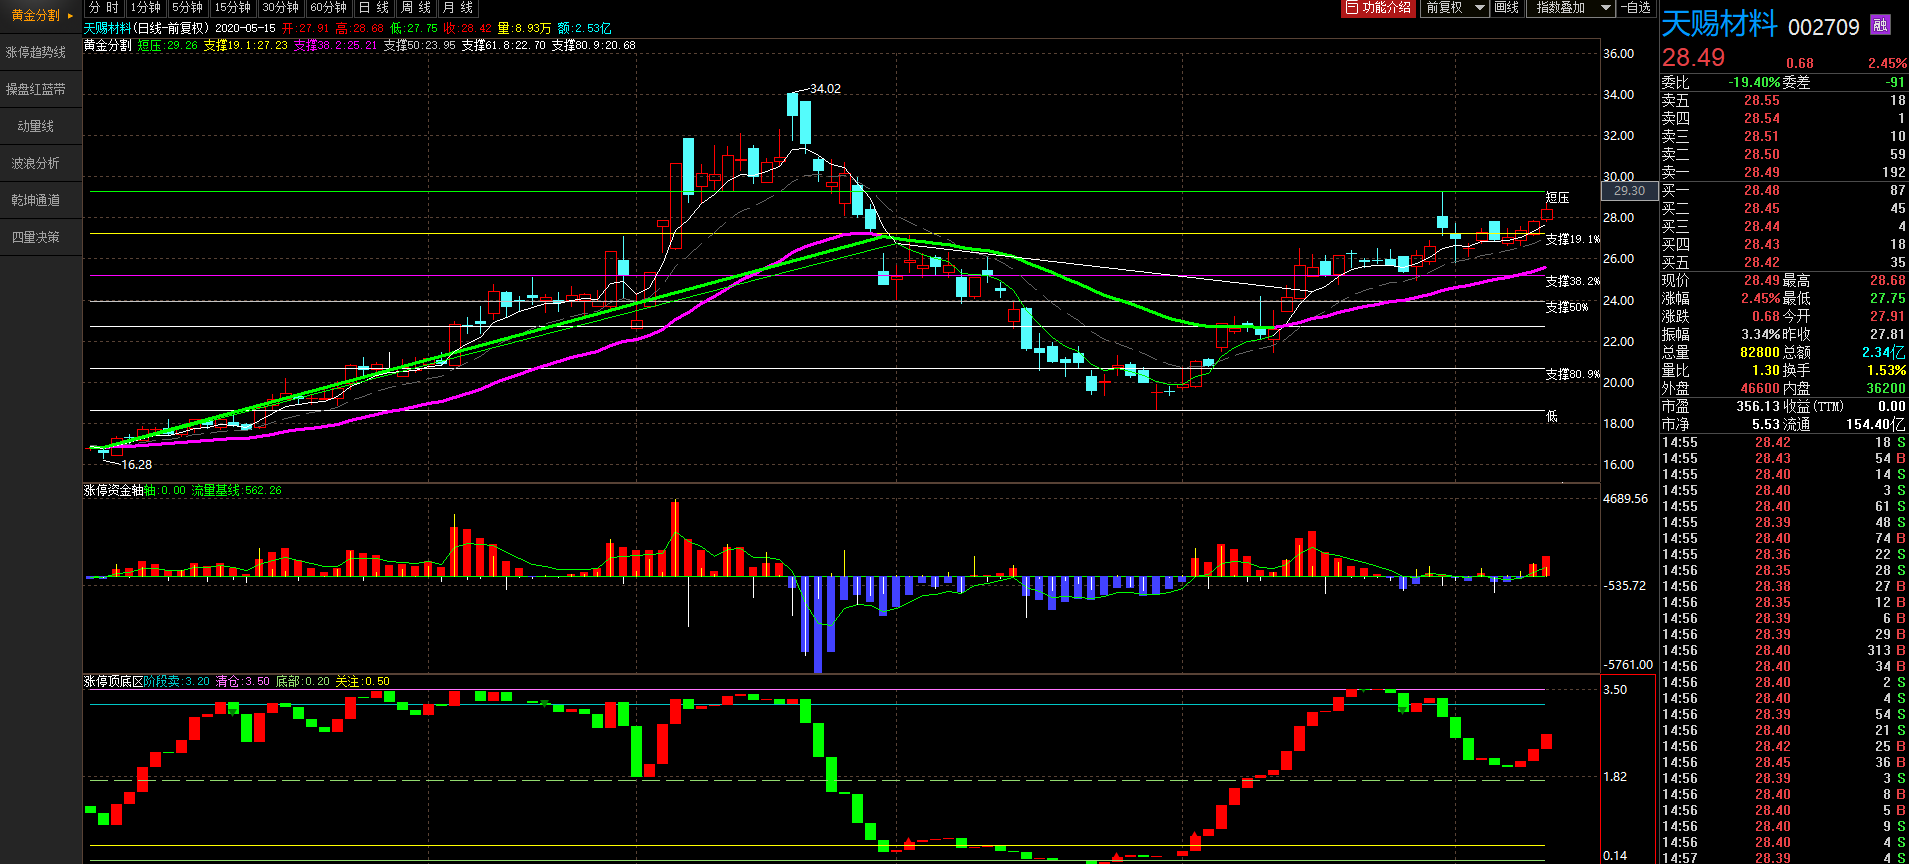Screen dimensions: 1909x864
Task: Click the 短压 resistance line label
Action: [x=1557, y=198]
